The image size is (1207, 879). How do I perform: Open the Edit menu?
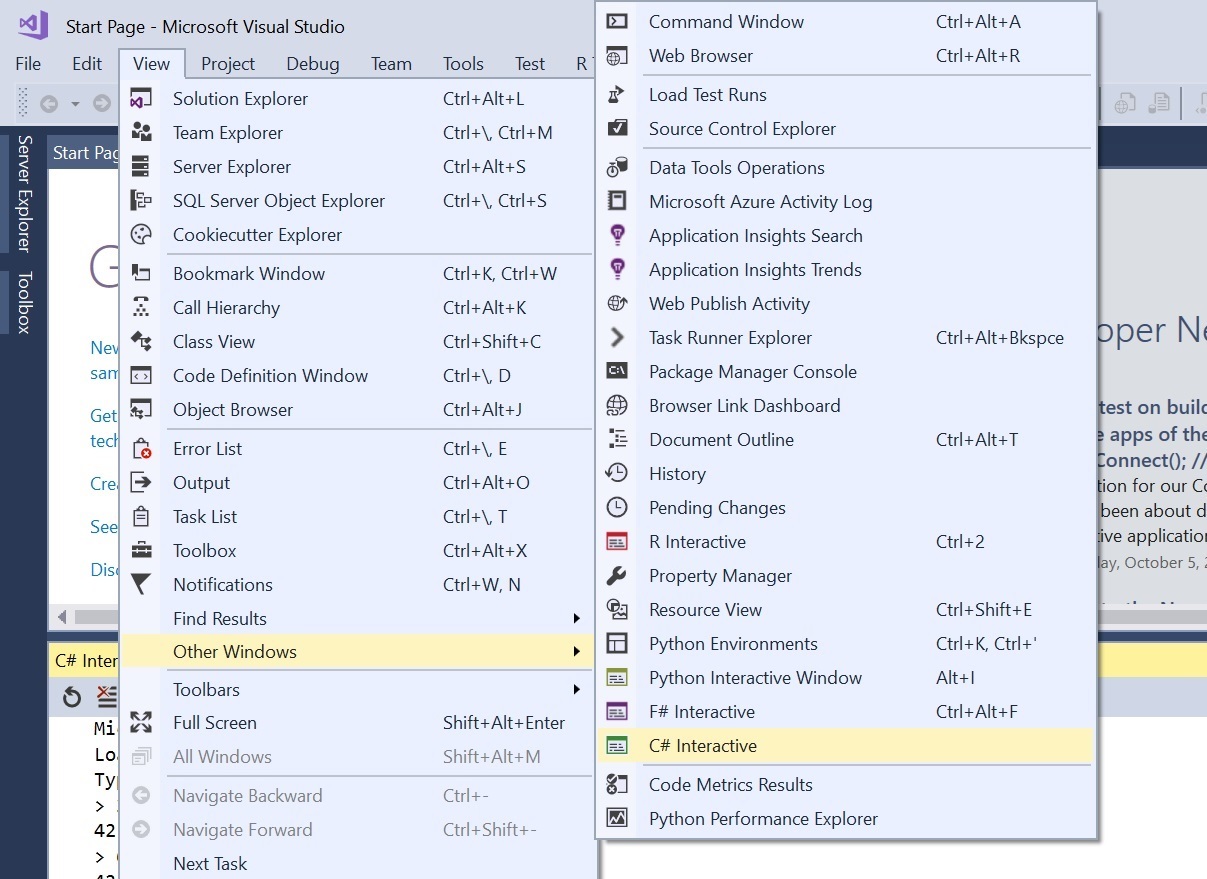pyautogui.click(x=87, y=64)
